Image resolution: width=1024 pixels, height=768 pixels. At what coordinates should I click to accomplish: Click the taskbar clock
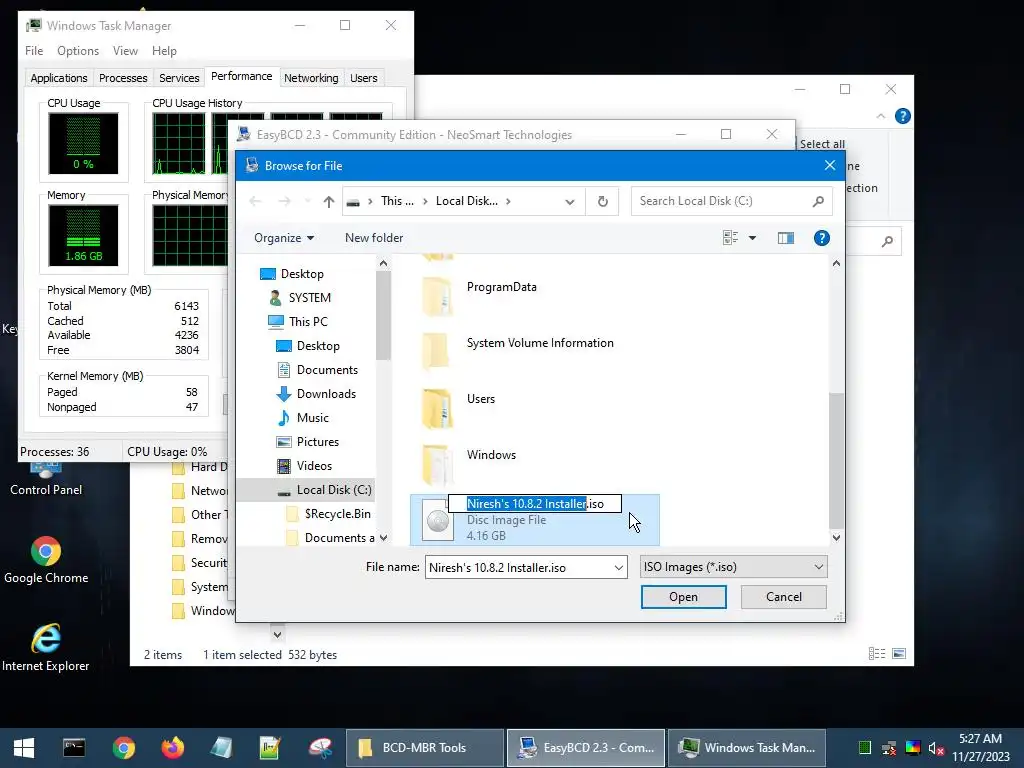coord(980,748)
